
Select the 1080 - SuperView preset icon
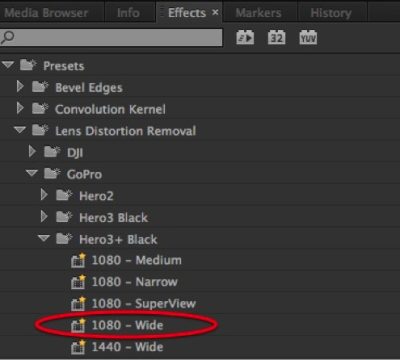click(78, 304)
